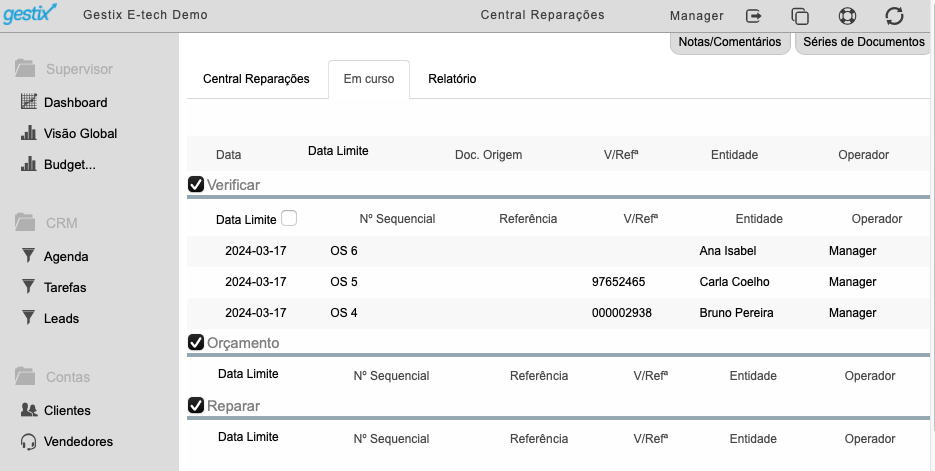Uncheck the Verificar section checkbox
This screenshot has height=471, width=935.
196,184
